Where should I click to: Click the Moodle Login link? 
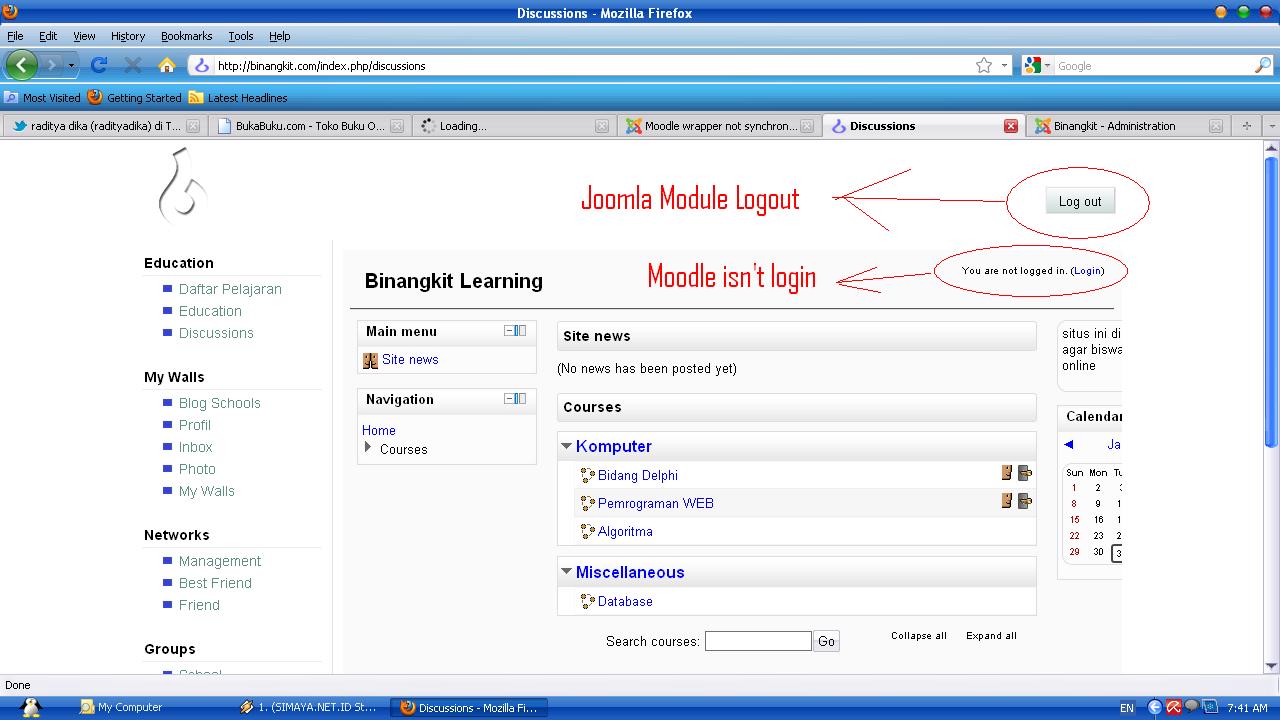click(x=1088, y=271)
